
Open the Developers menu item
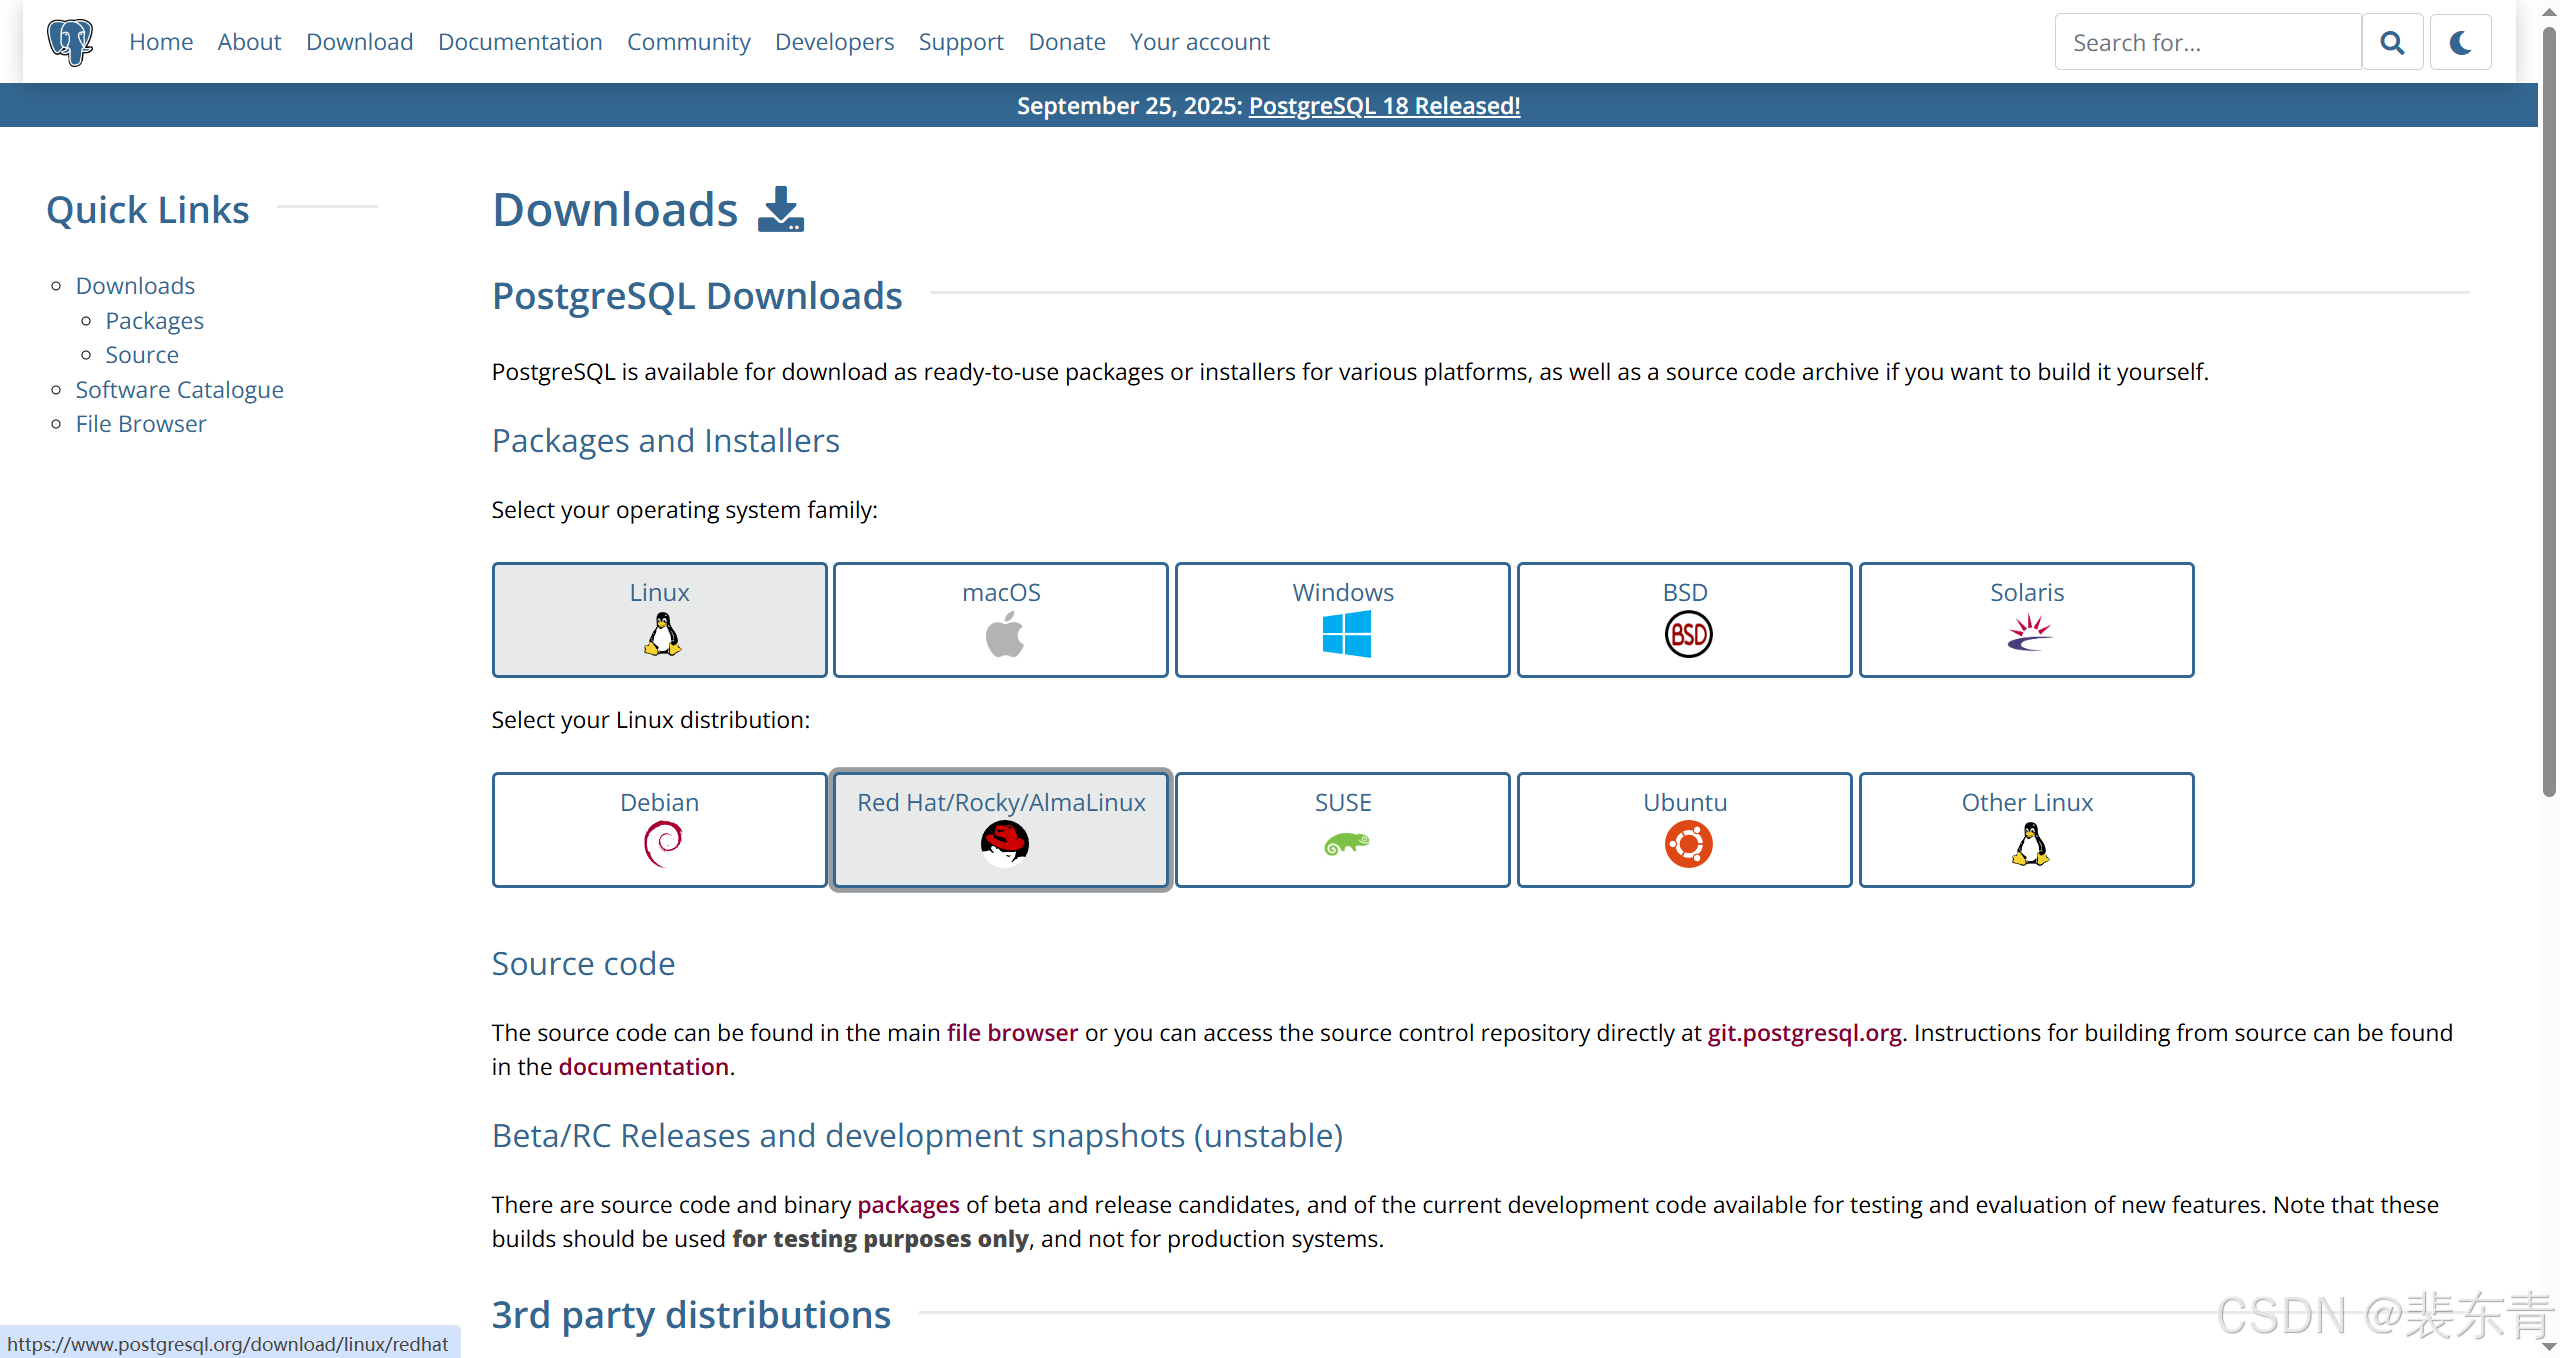pos(834,42)
